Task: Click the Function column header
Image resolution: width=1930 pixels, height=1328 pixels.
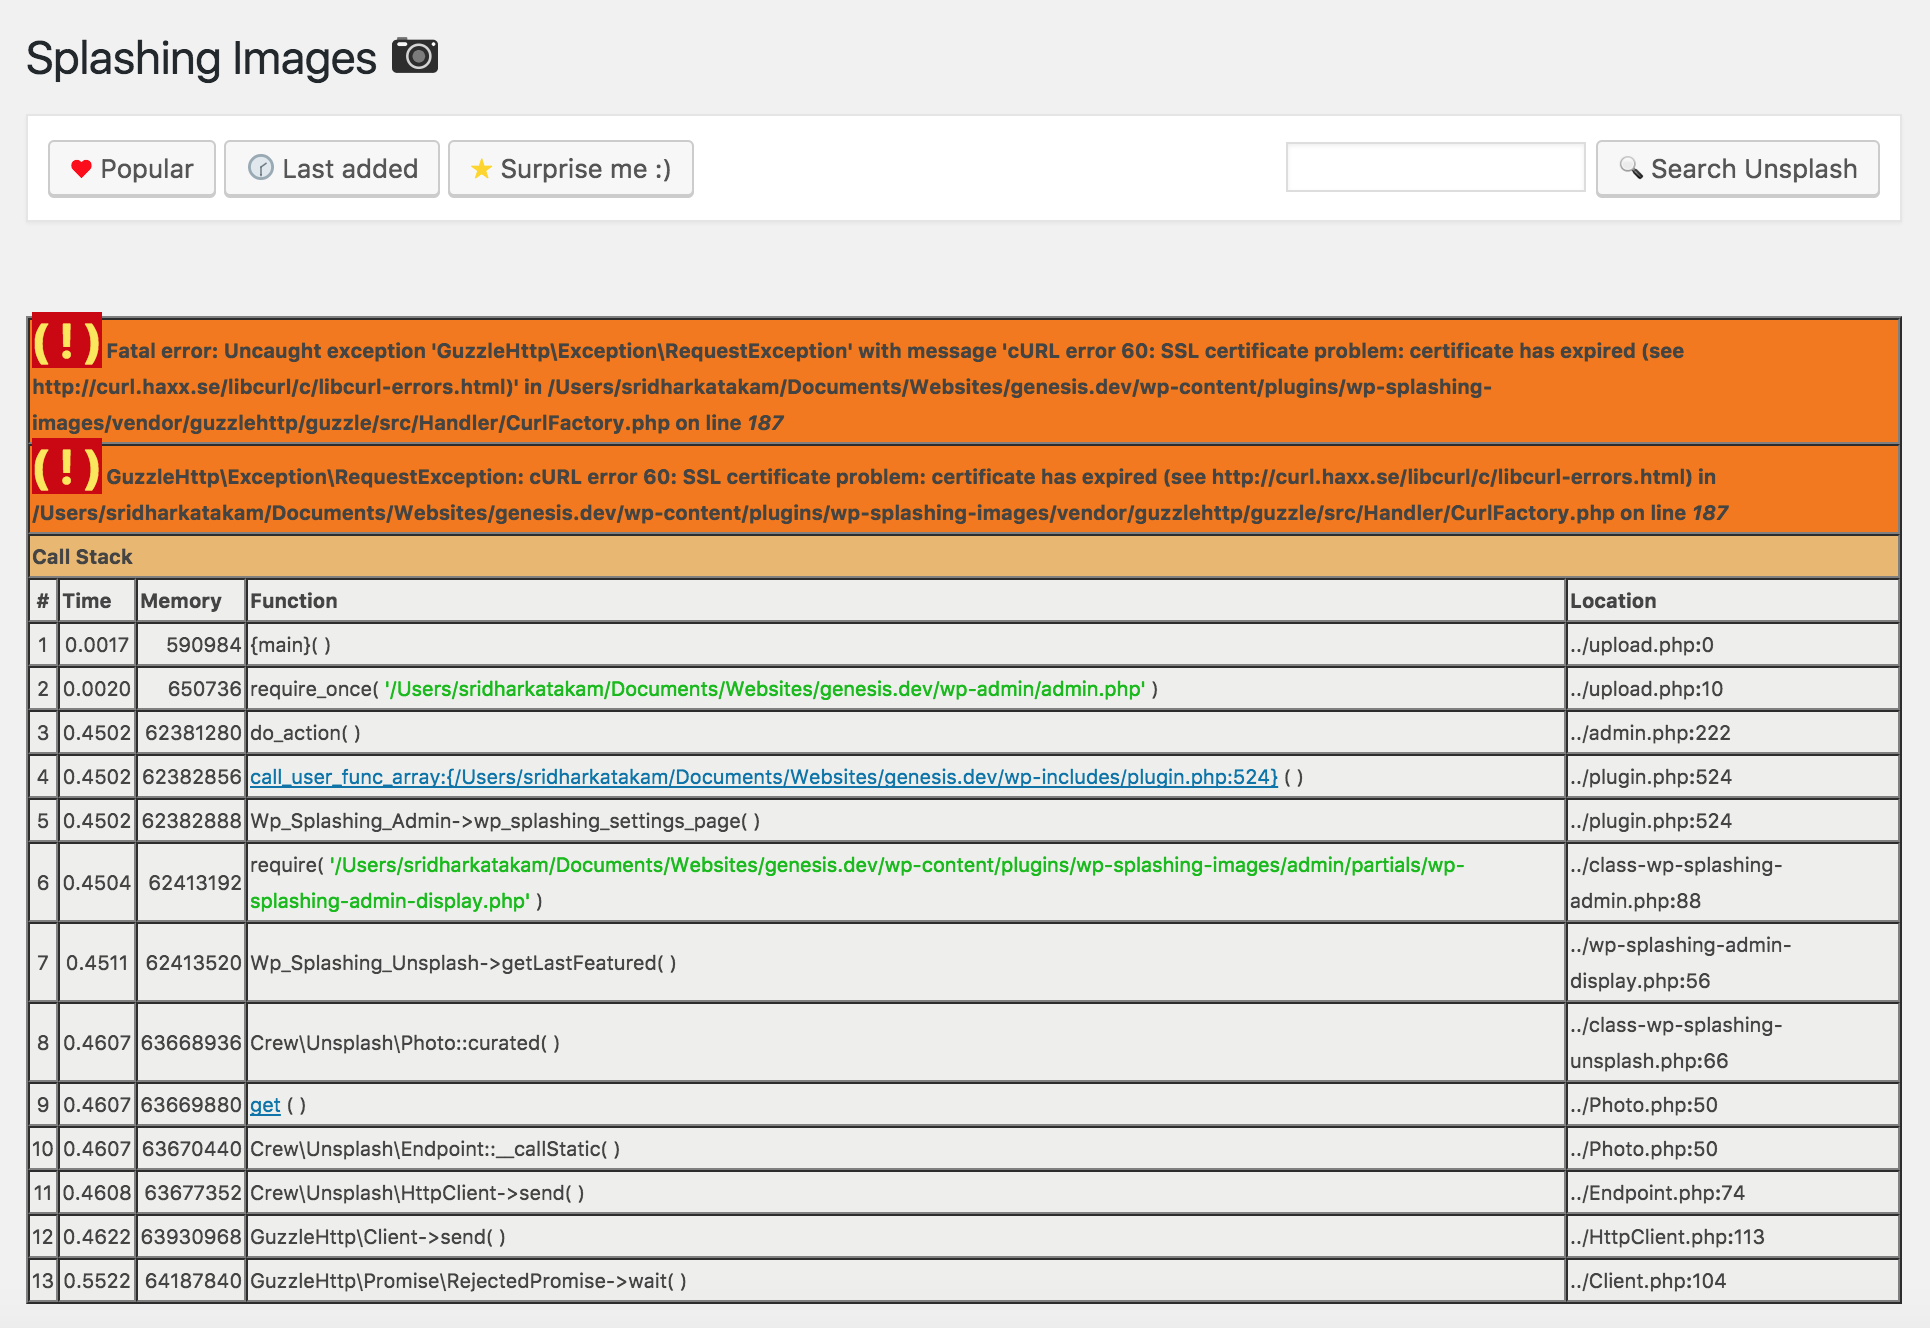Action: 906,601
